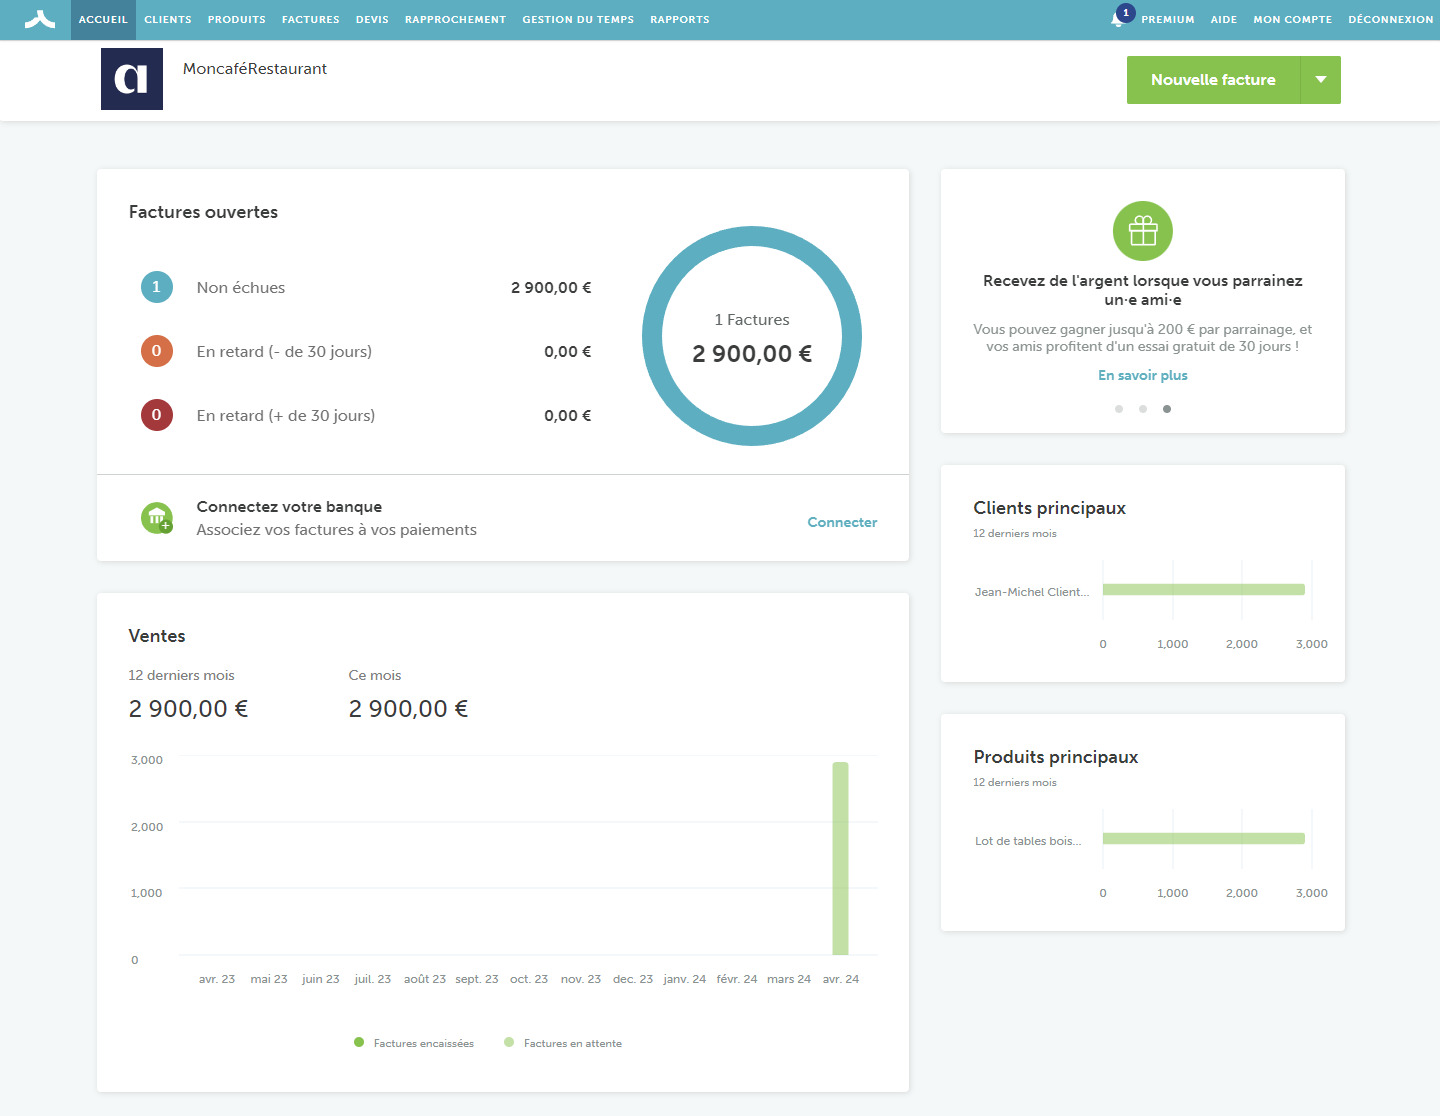The height and width of the screenshot is (1116, 1440).
Task: Click the Jean-Michel Client bar
Action: click(1204, 590)
